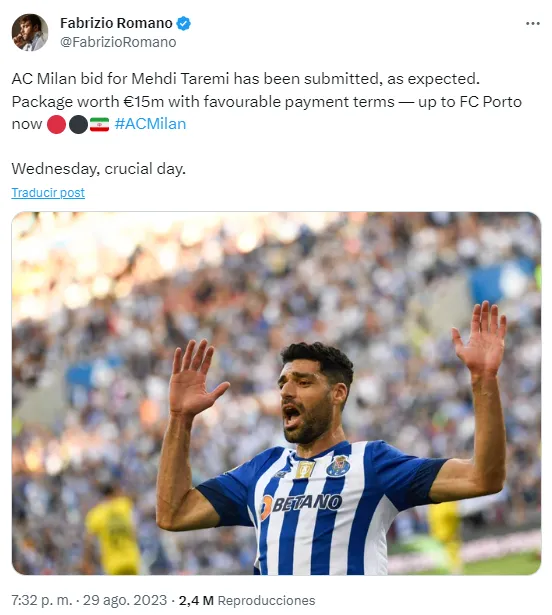Click the FC Porto crest on the jersey
The image size is (552, 615).
pyautogui.click(x=338, y=465)
